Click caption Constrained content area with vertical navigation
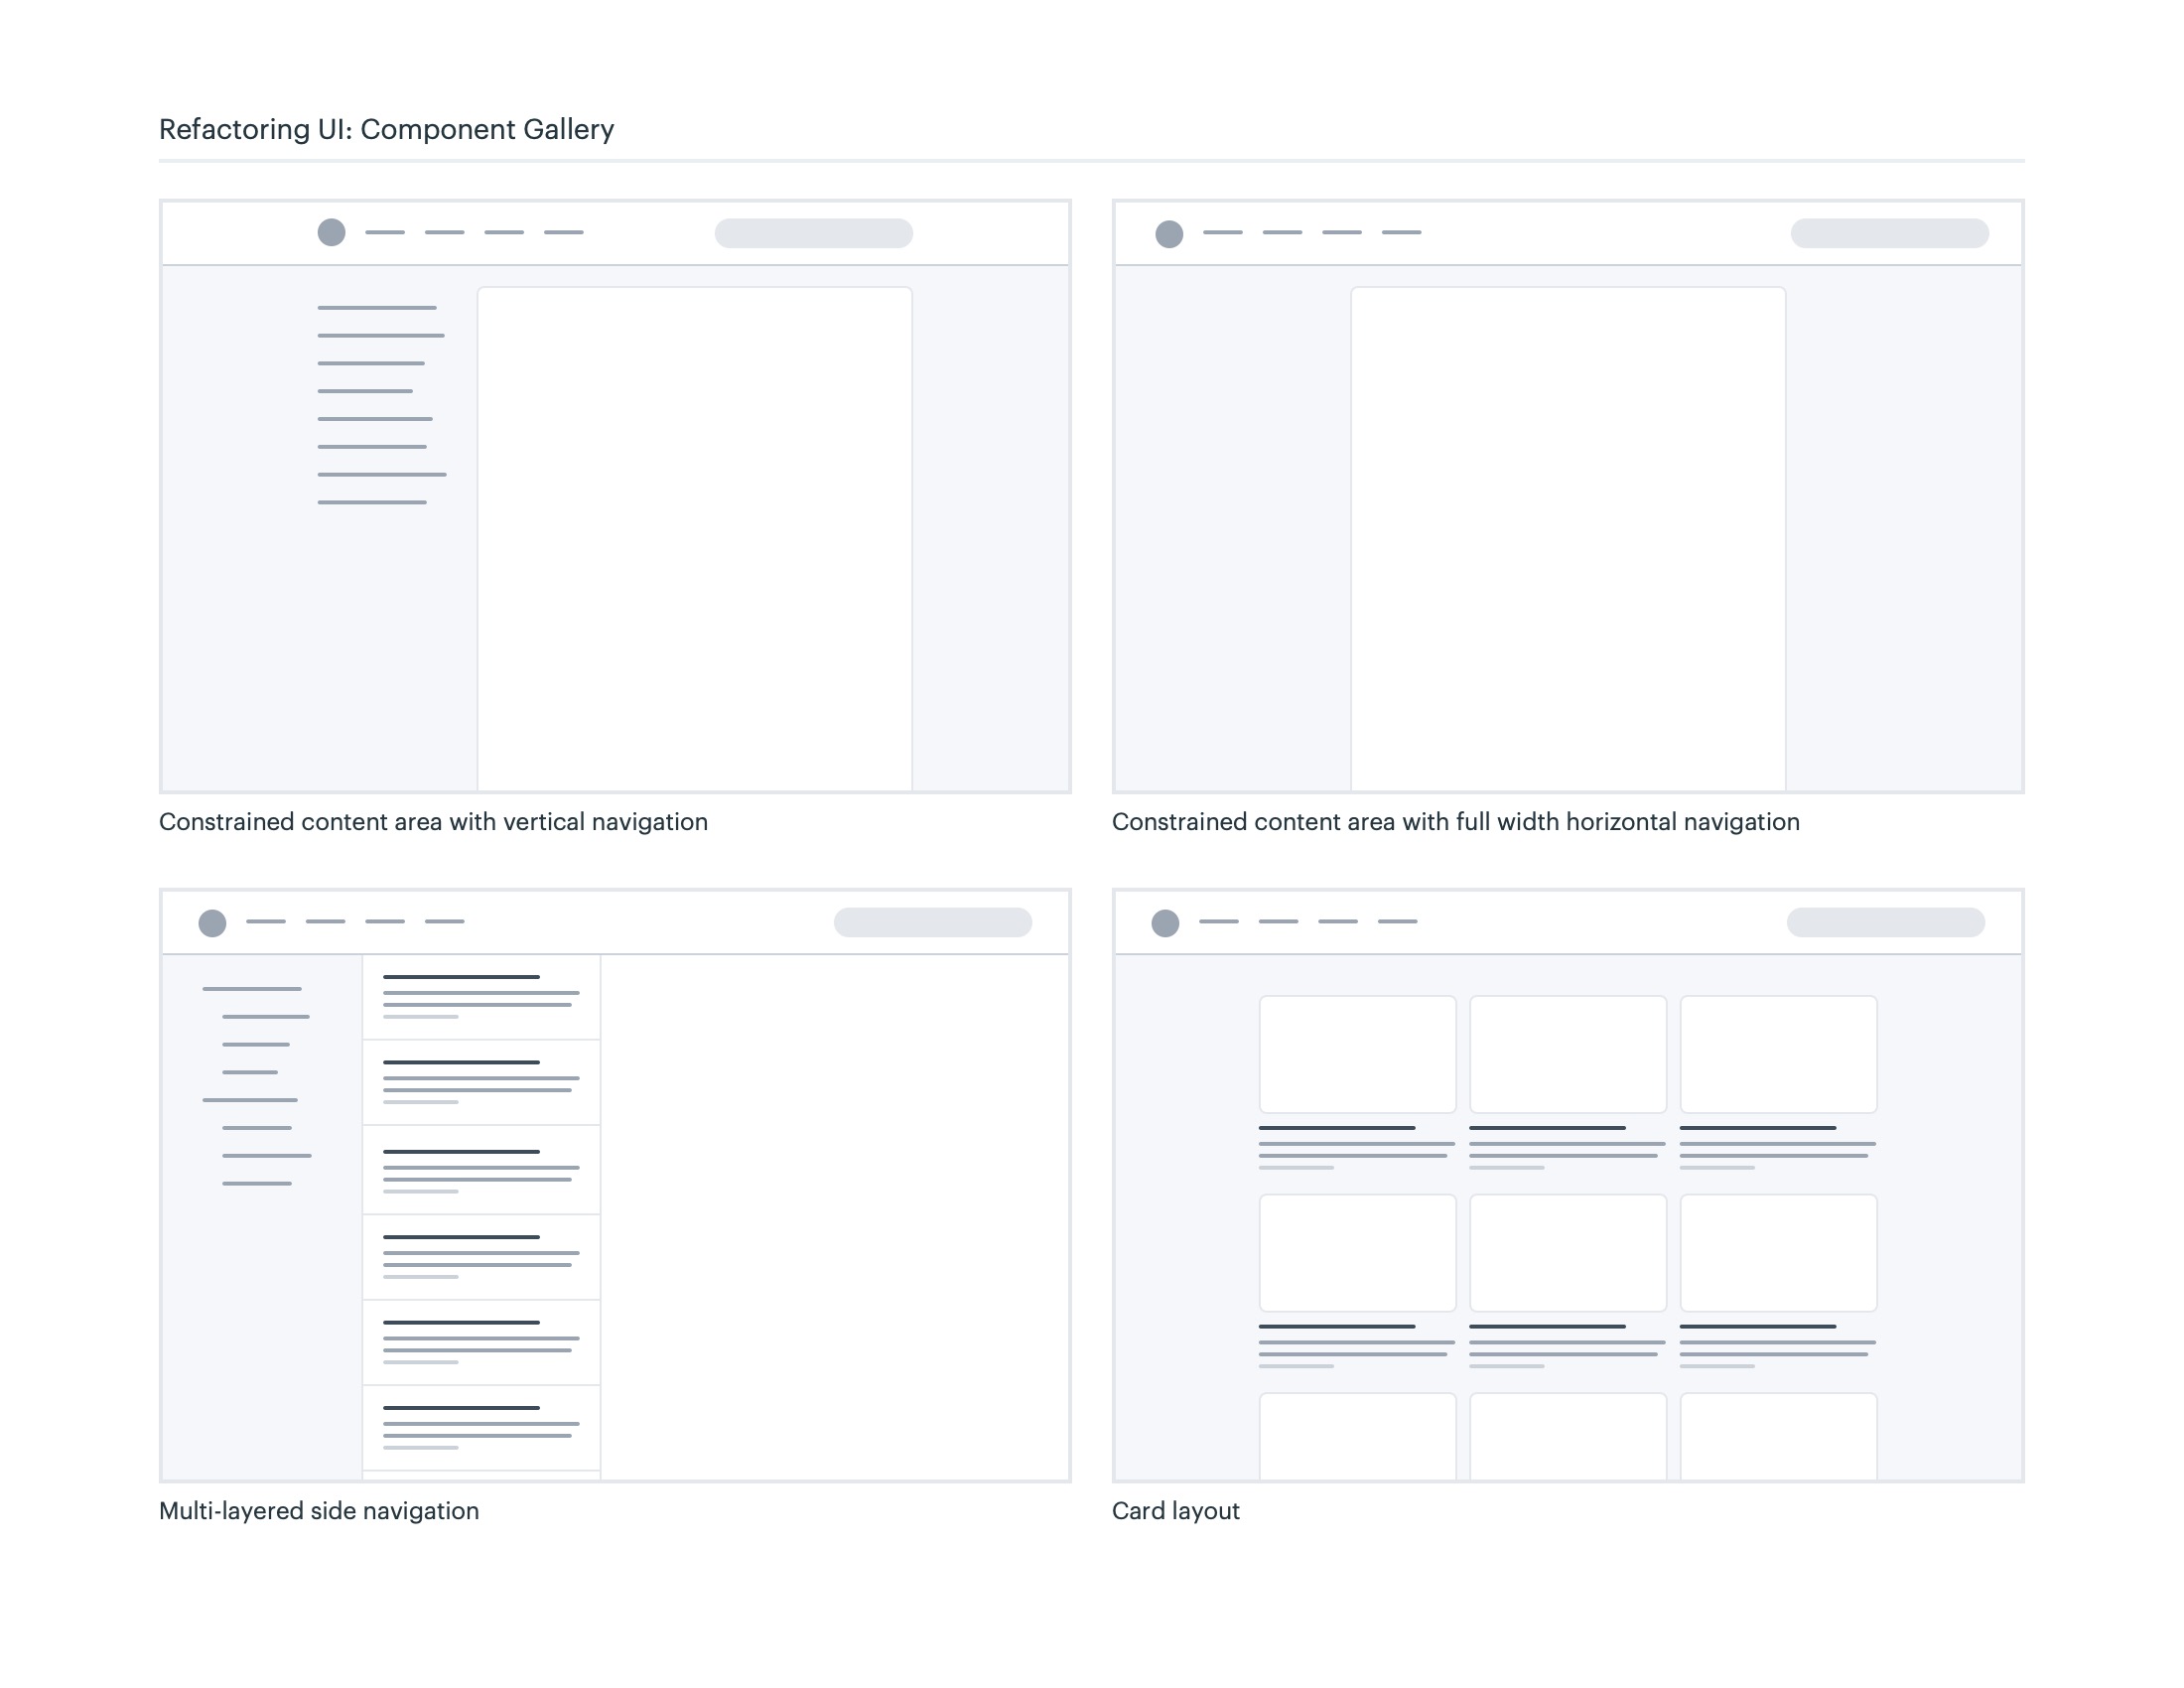The width and height of the screenshot is (2184, 1688). pos(433,822)
